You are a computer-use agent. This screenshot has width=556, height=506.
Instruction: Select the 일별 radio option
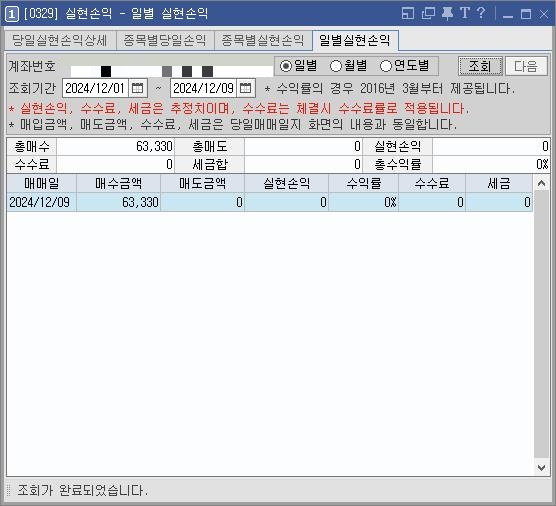tap(298, 66)
